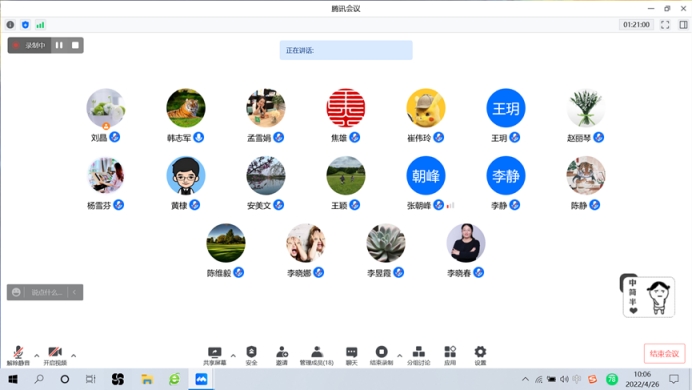The width and height of the screenshot is (693, 390).
Task: Expand video options arrow beside camera
Action: 73,355
